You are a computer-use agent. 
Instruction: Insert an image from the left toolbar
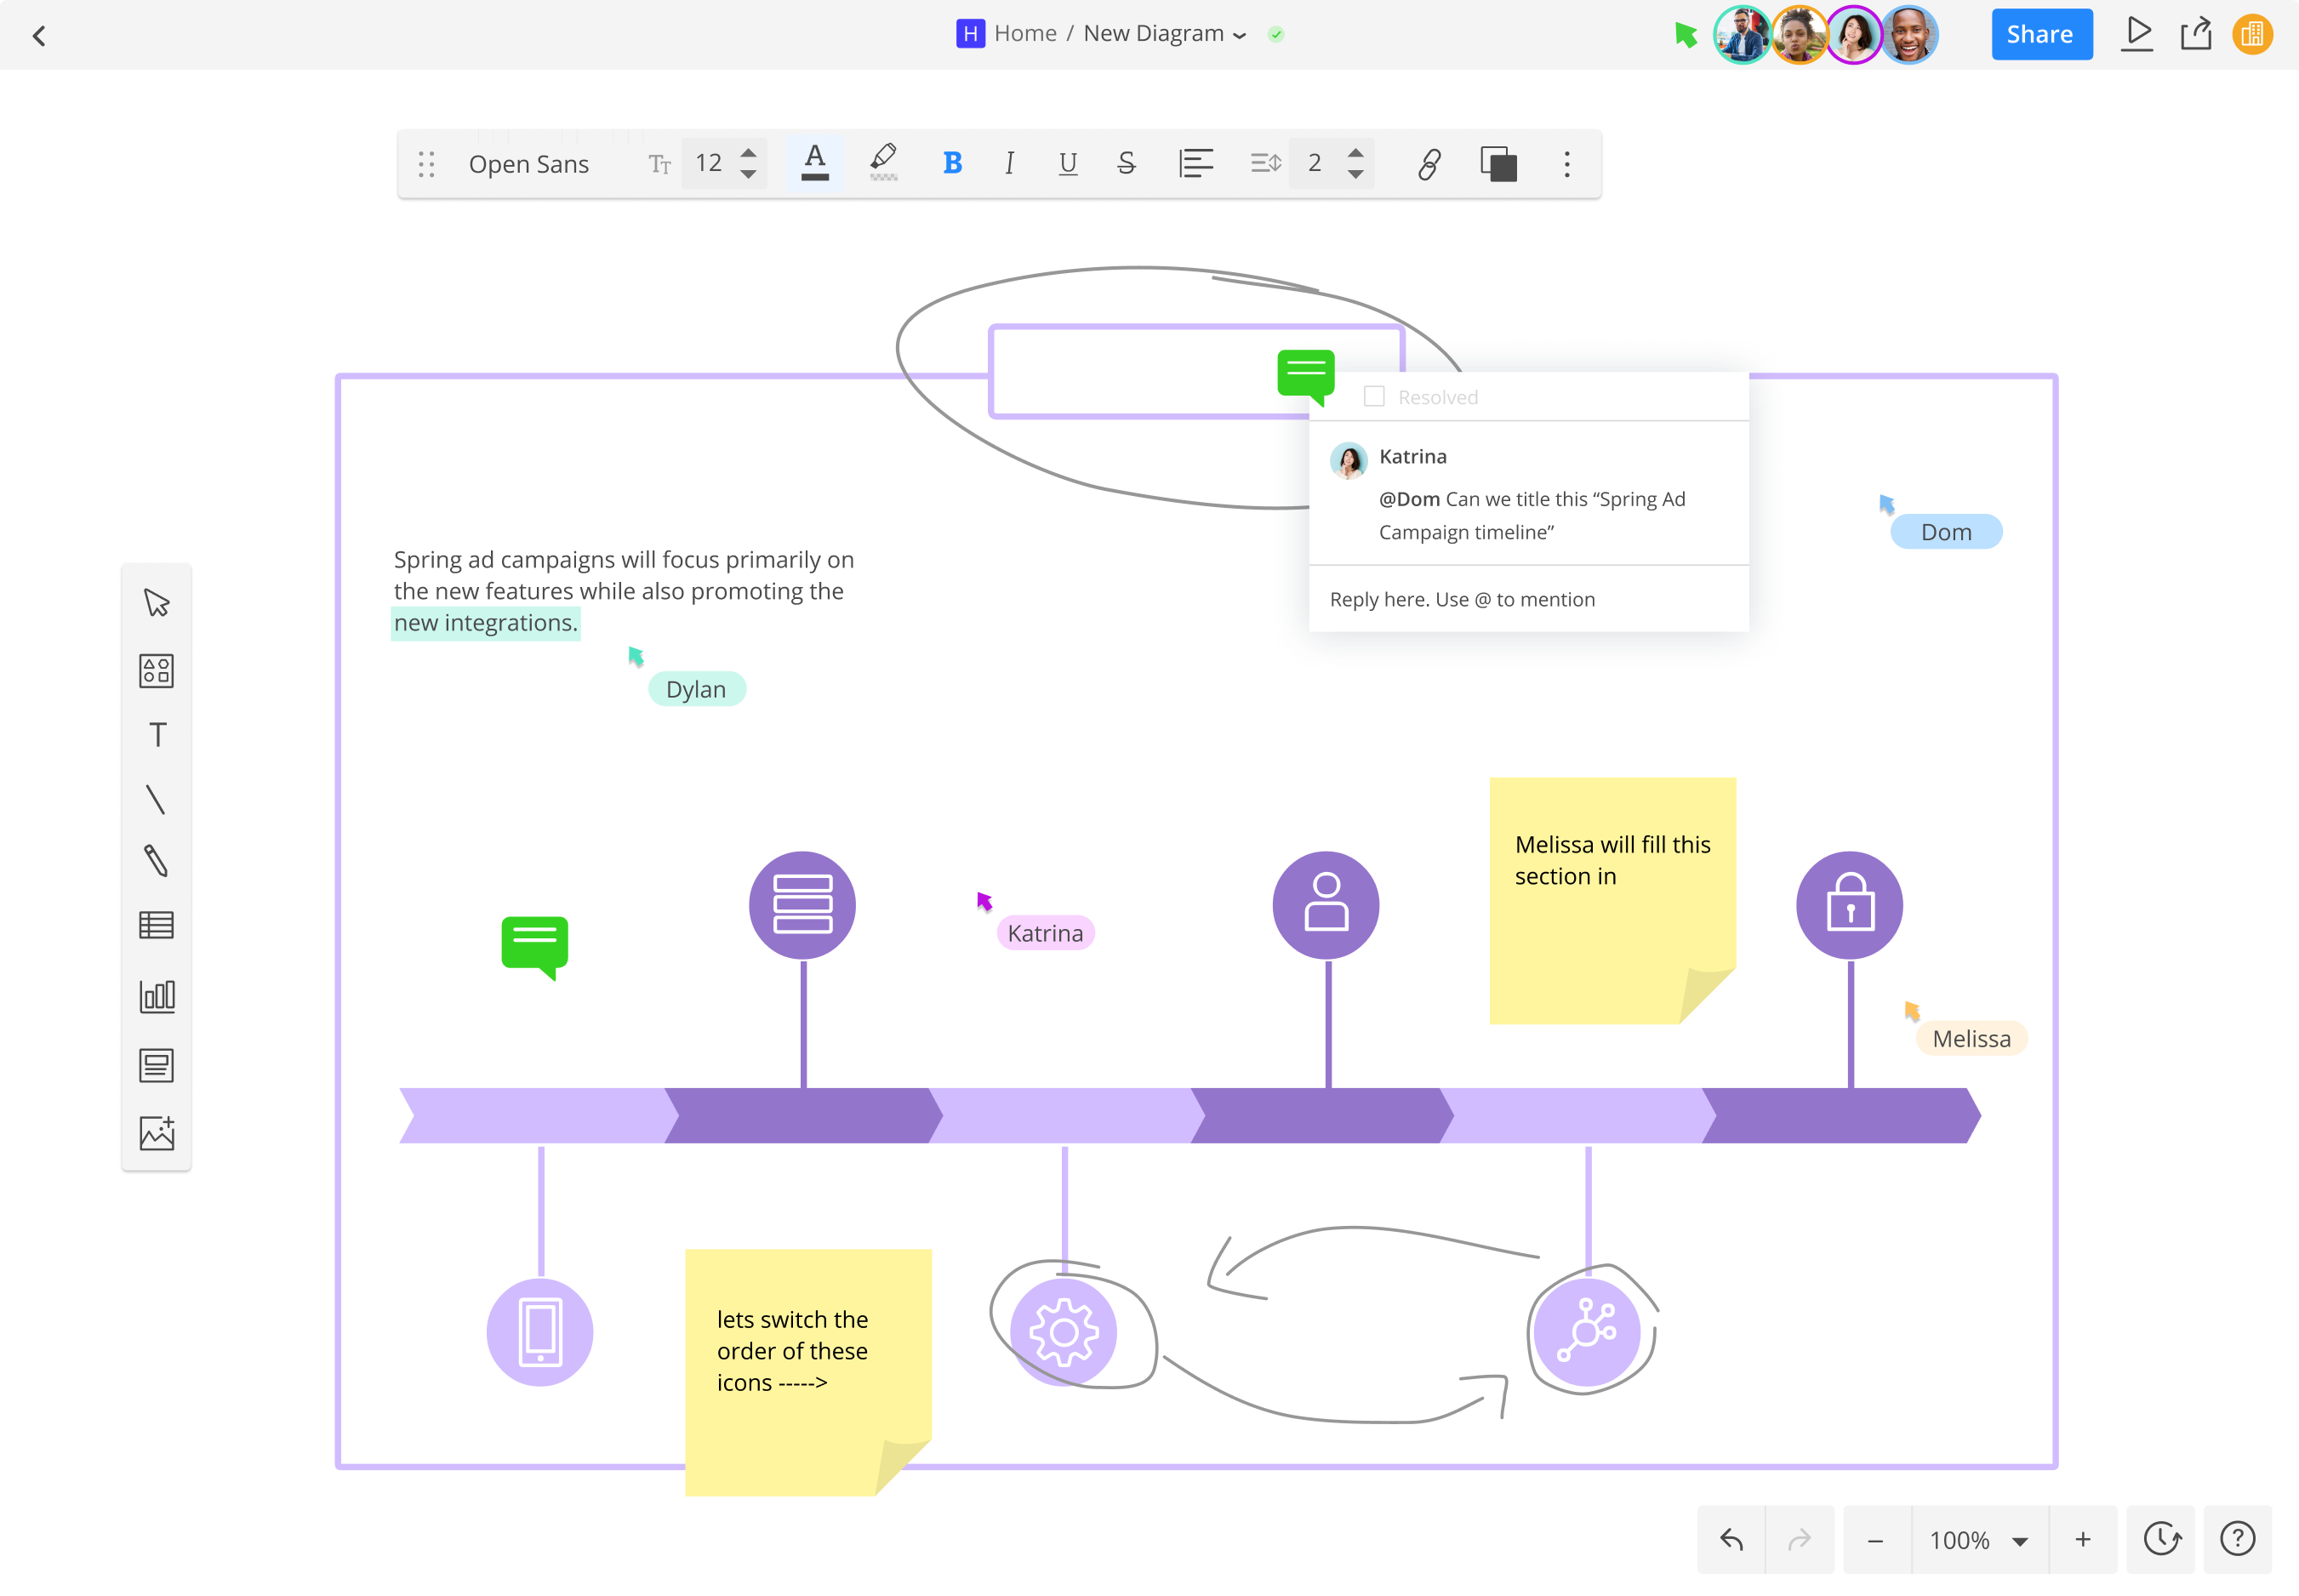[x=157, y=1133]
